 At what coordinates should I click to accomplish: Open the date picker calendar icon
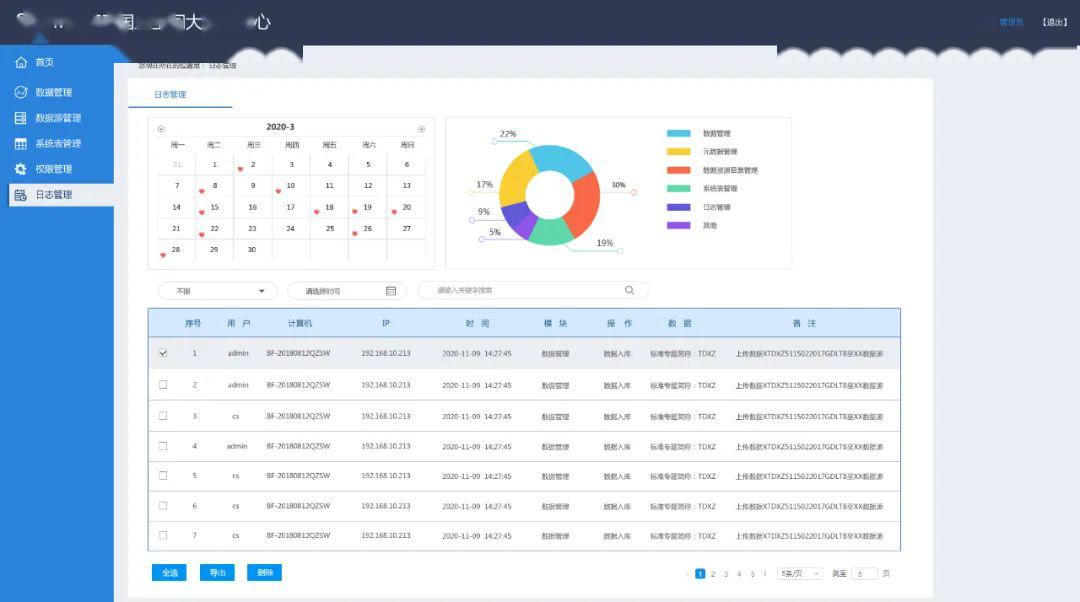(391, 291)
